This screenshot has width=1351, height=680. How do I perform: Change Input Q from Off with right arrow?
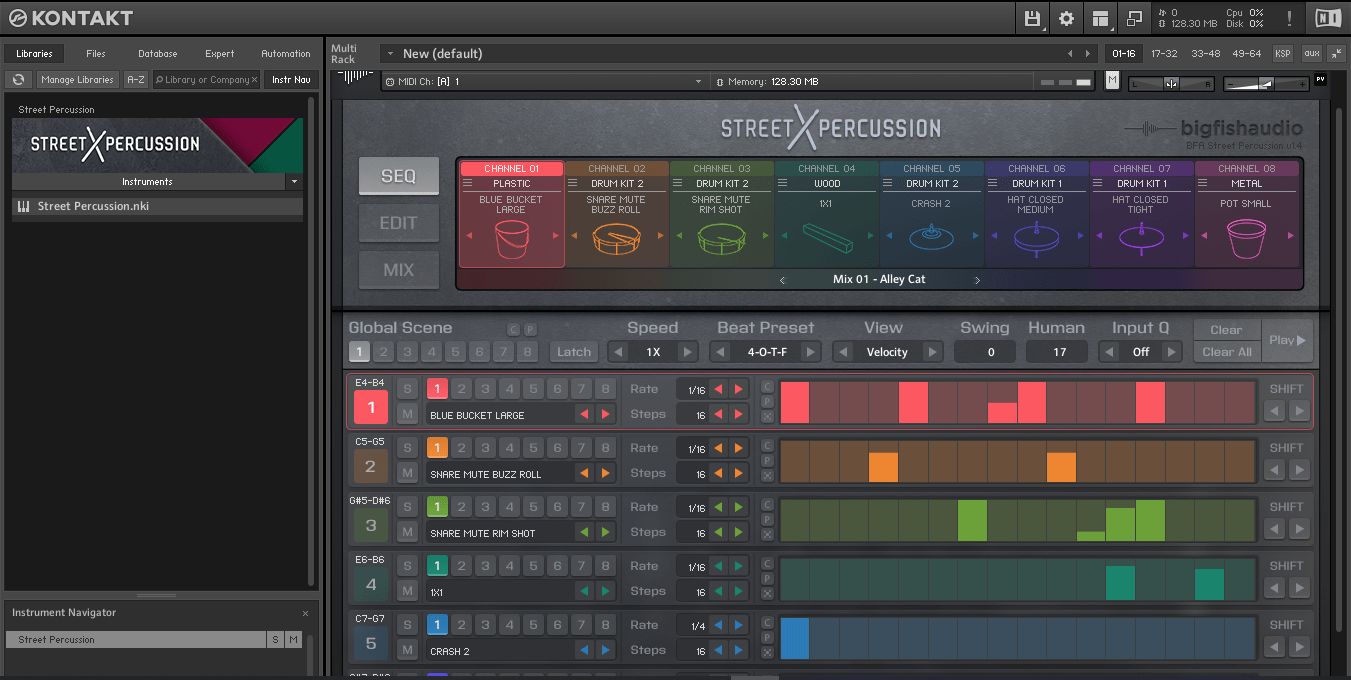point(1172,352)
